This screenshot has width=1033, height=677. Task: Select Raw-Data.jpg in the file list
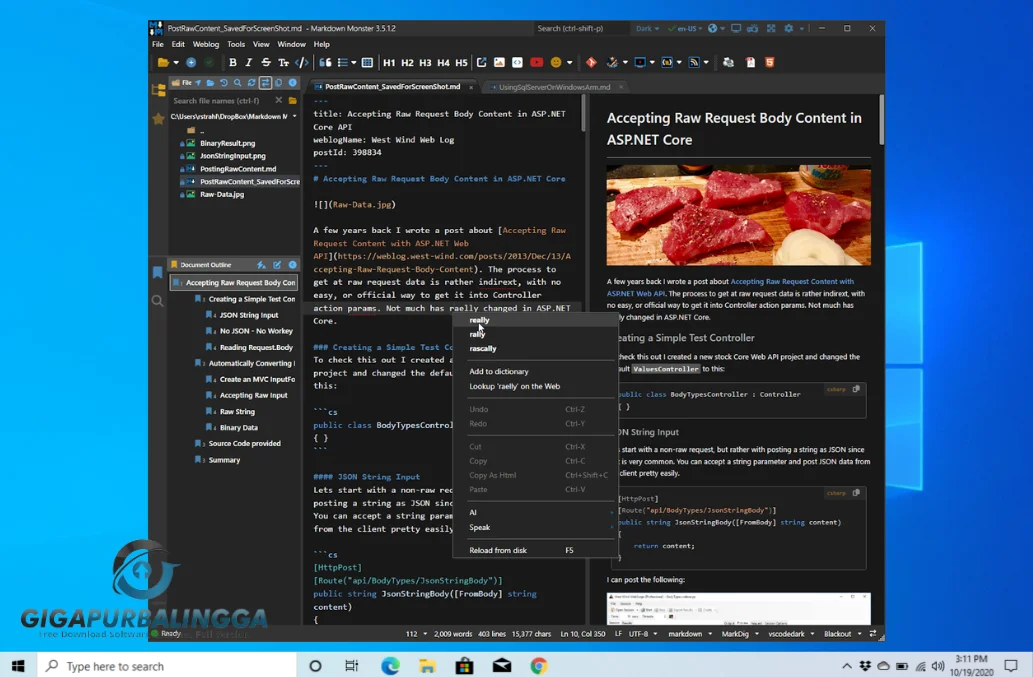click(221, 194)
